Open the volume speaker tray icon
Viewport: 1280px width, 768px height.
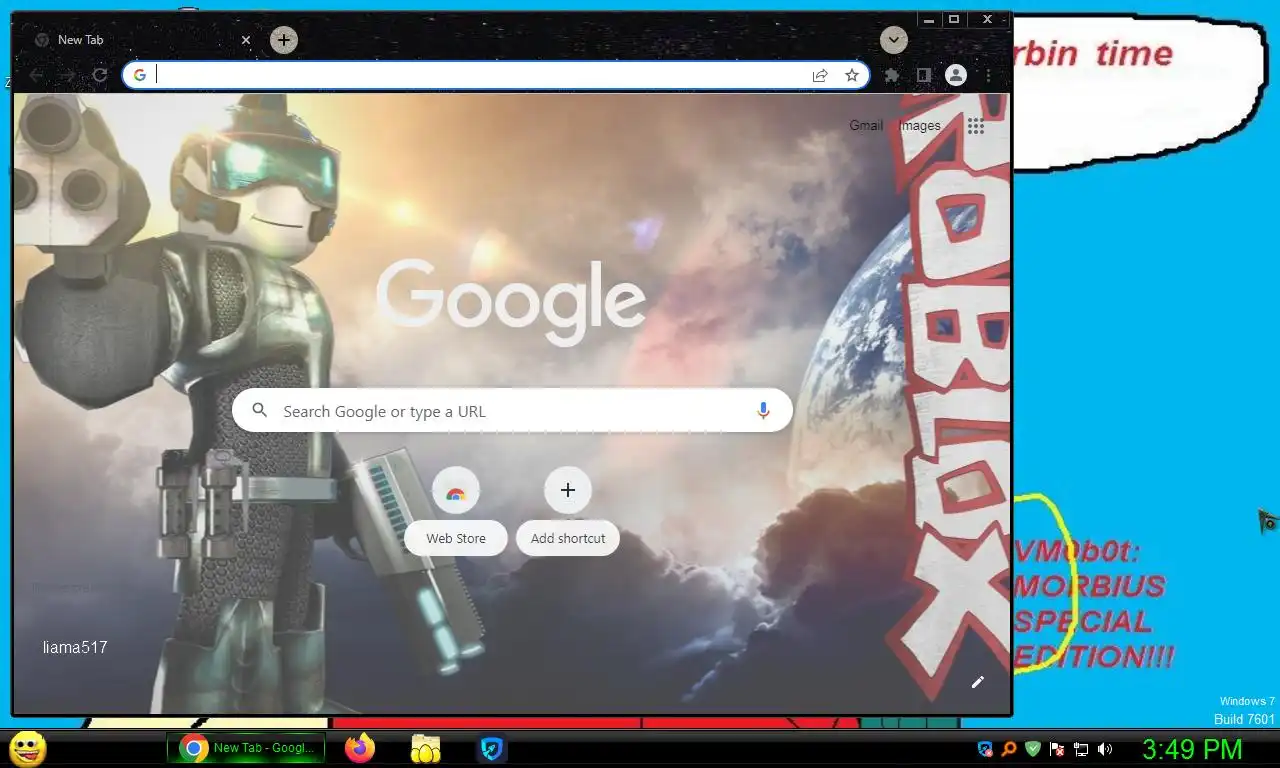click(x=1105, y=748)
